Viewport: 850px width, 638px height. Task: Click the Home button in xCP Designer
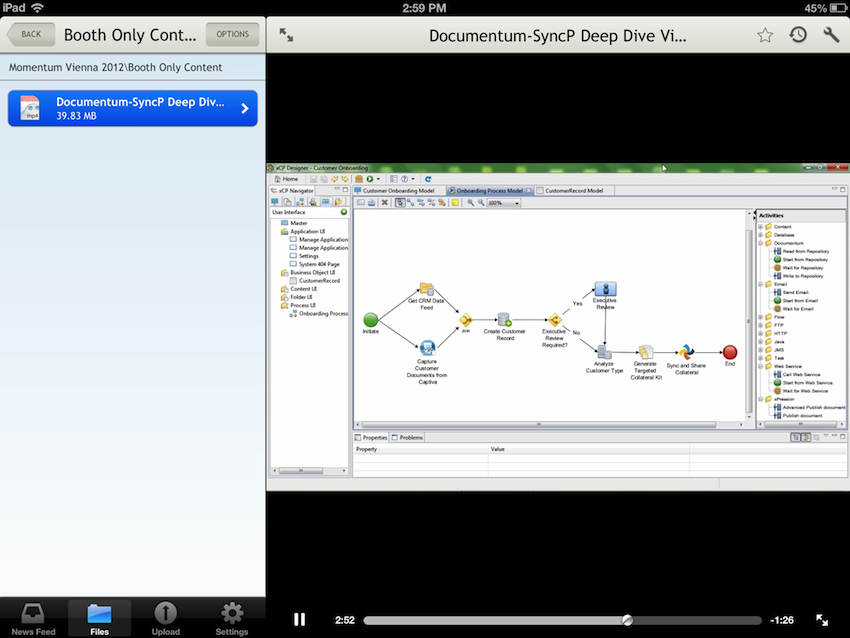(x=286, y=179)
